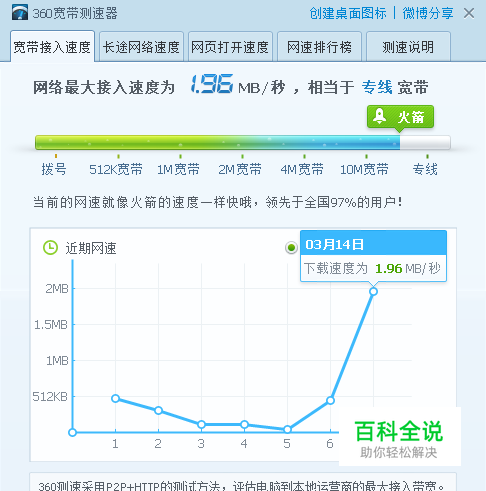Click the speed level progress bar
The height and width of the screenshot is (491, 486).
coord(243,143)
